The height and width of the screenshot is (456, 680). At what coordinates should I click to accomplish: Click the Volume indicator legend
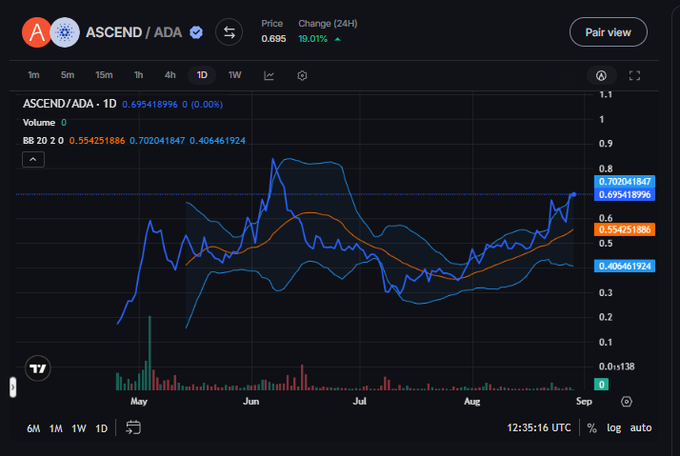click(39, 123)
